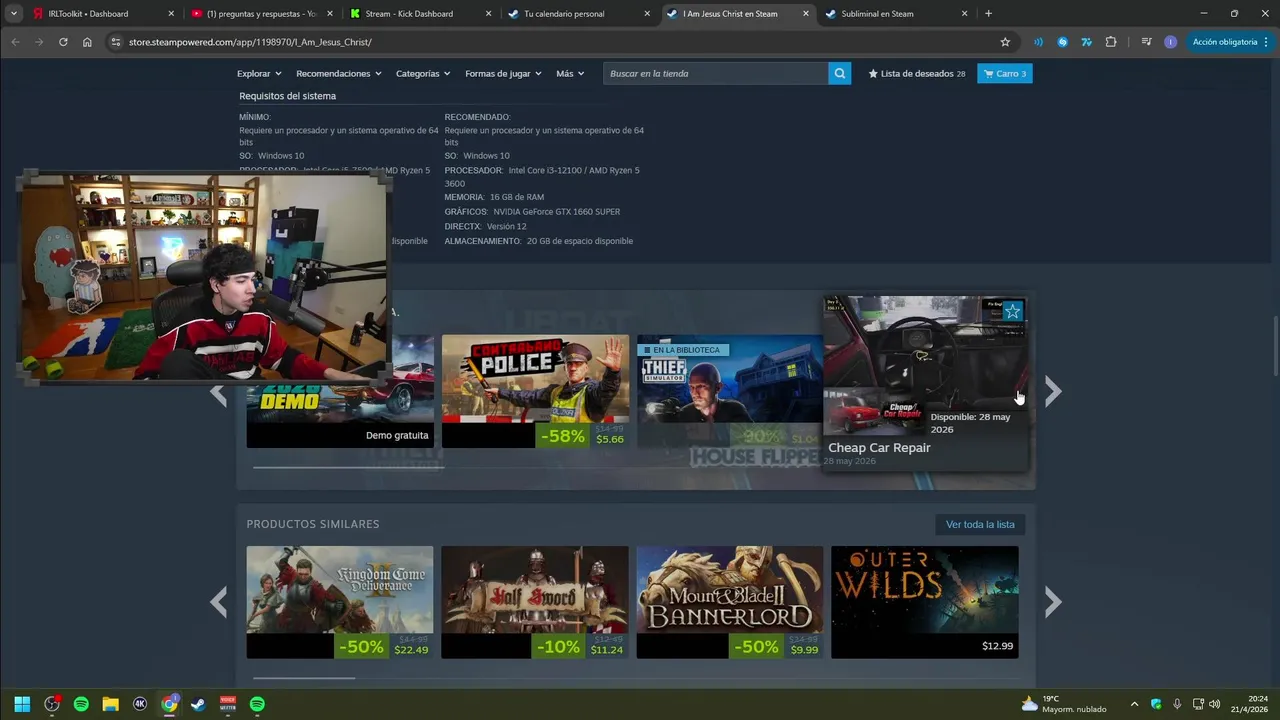The width and height of the screenshot is (1280, 720).
Task: Open Thief Simulator game card
Action: pyautogui.click(x=729, y=391)
